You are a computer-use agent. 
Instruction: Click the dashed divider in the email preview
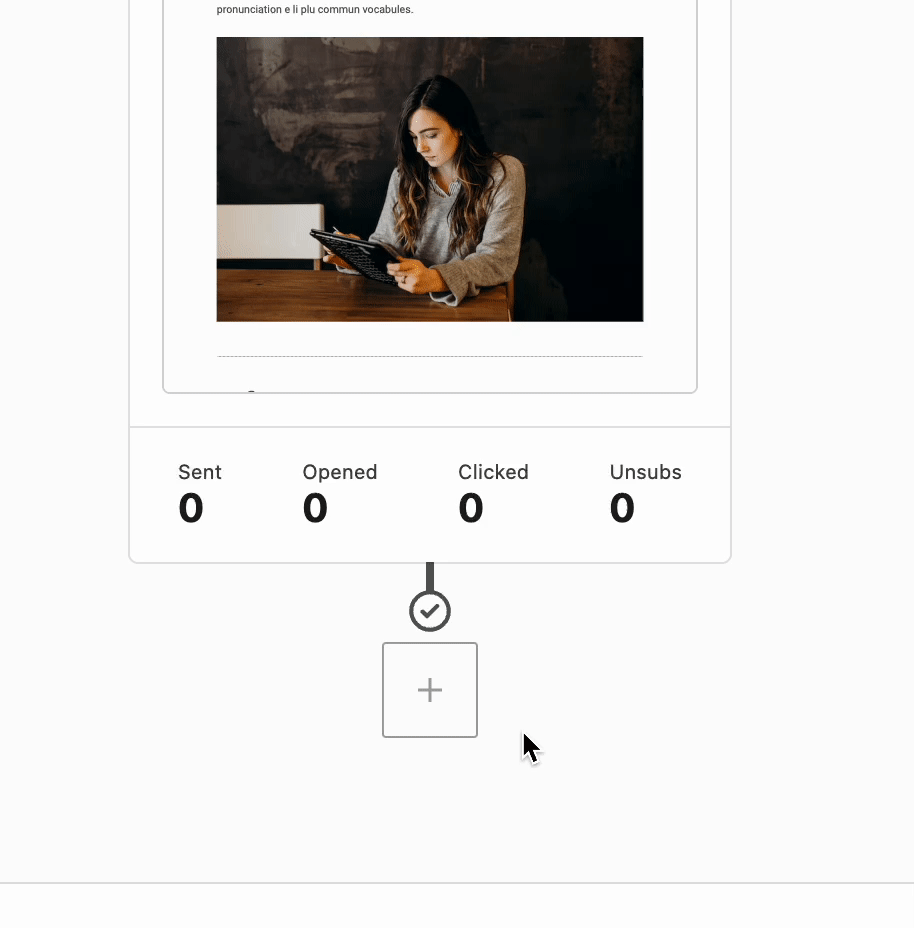[430, 356]
